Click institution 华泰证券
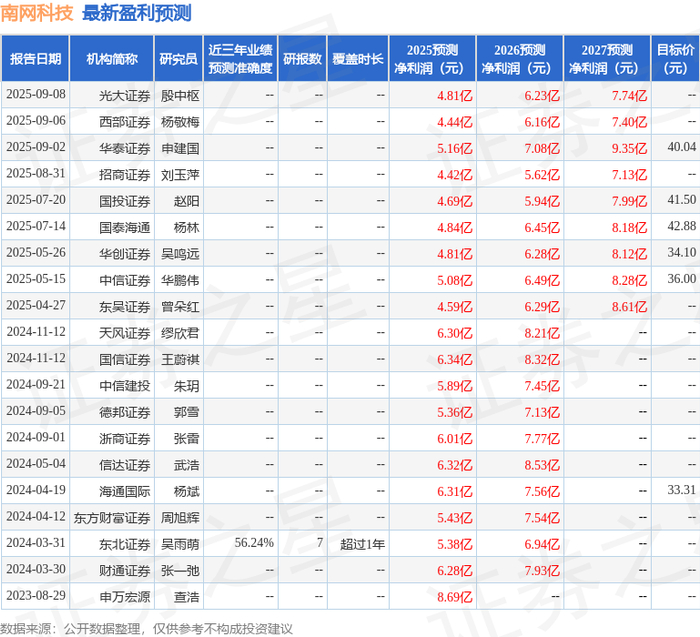The height and width of the screenshot is (637, 700). click(125, 148)
